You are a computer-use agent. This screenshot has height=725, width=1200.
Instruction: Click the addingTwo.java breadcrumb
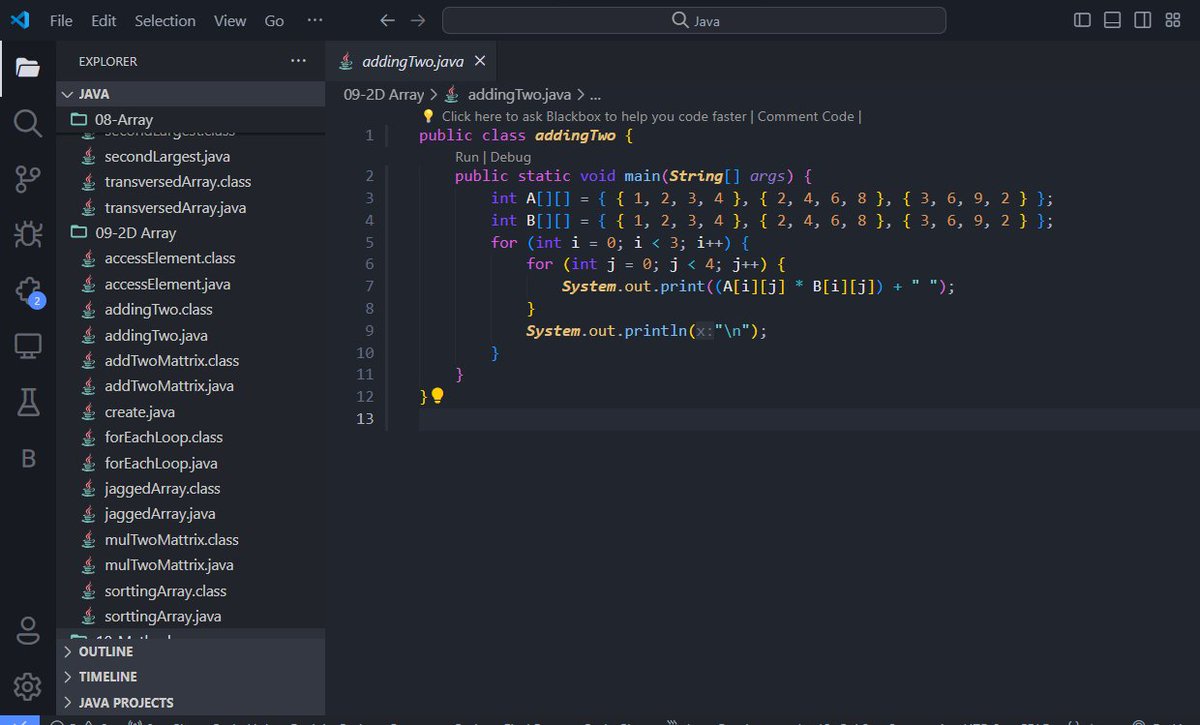point(519,95)
